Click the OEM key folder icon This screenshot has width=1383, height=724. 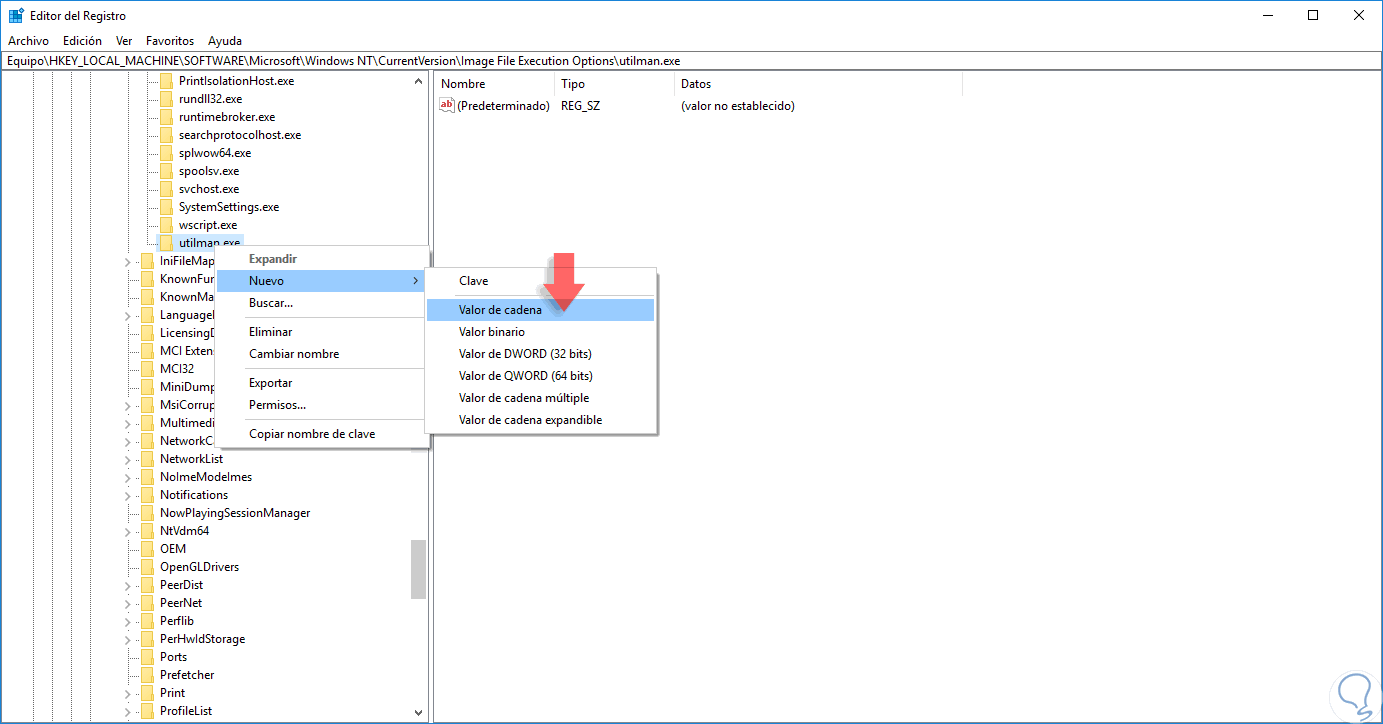point(148,549)
